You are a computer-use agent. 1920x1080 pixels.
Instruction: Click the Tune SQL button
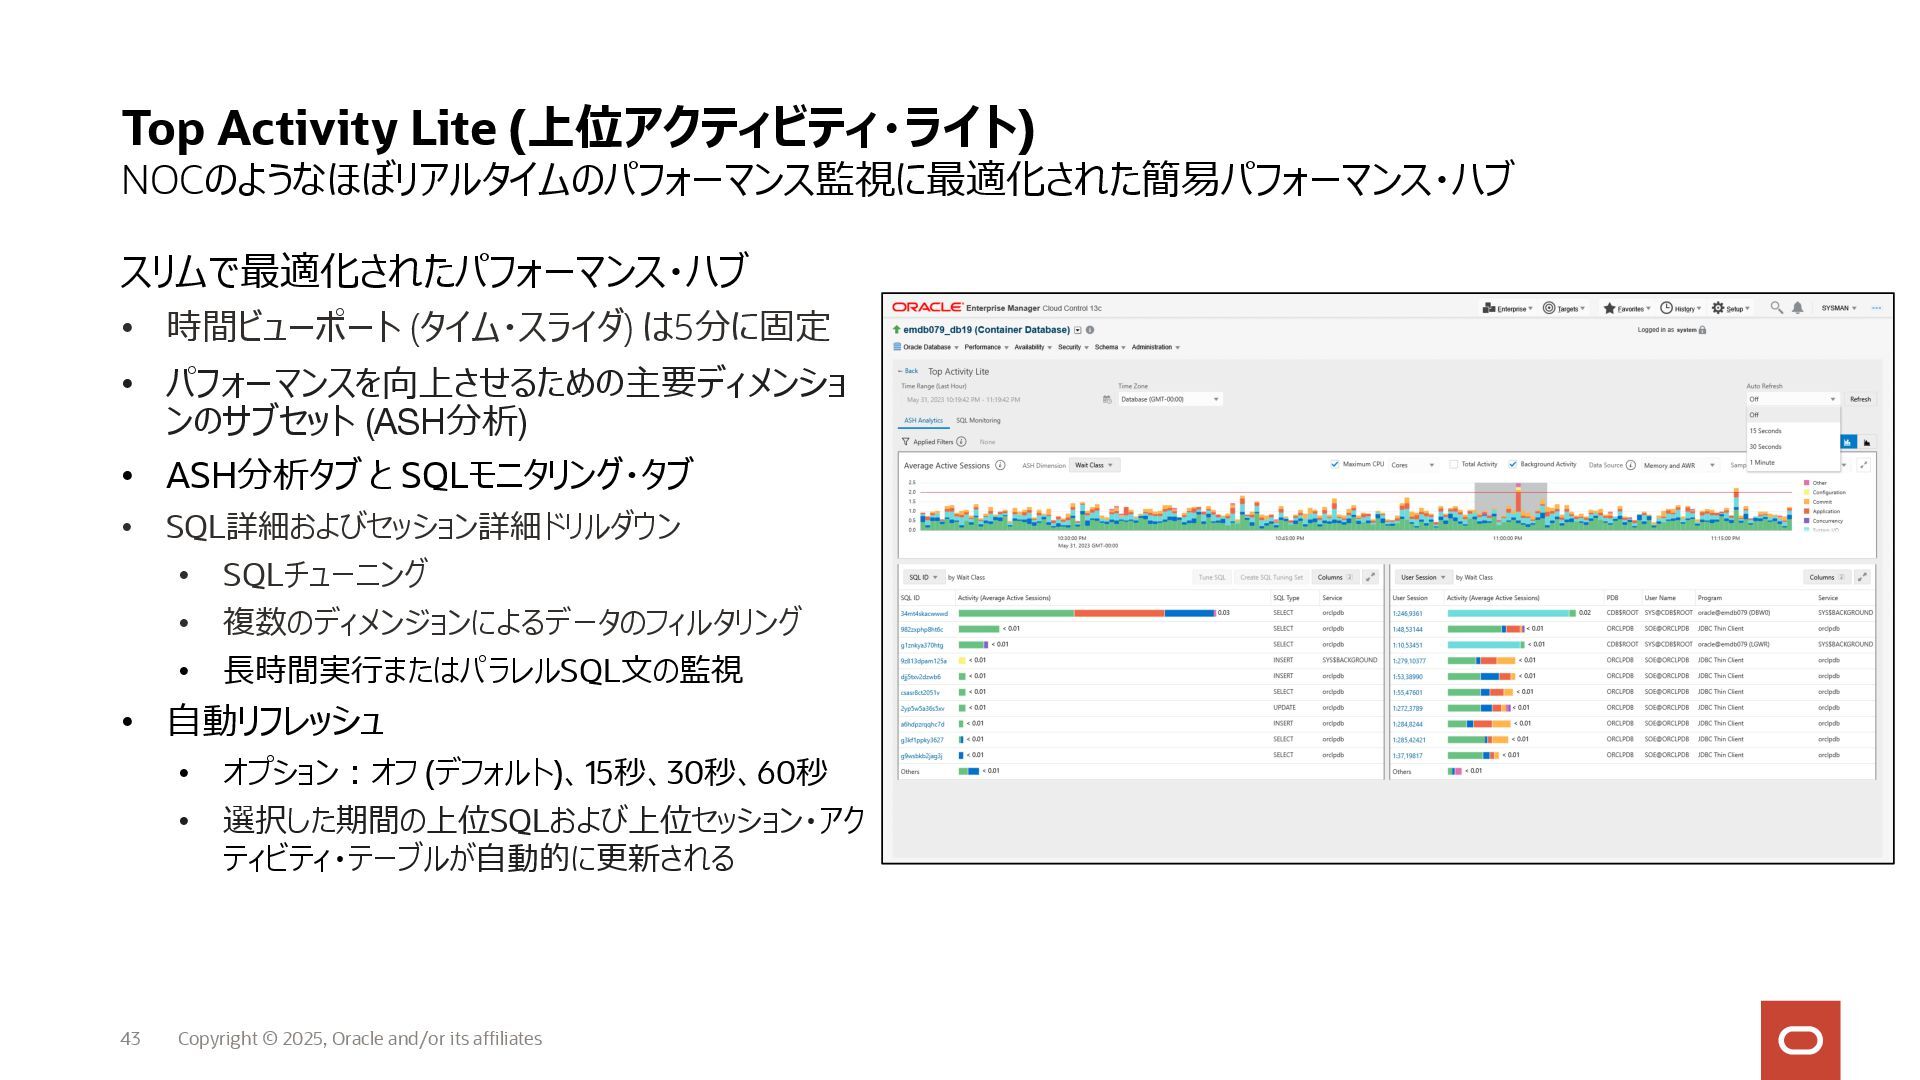[1211, 577]
